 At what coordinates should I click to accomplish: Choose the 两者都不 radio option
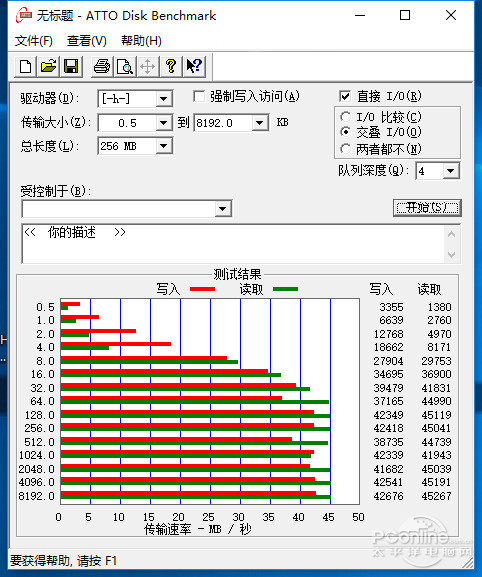tap(345, 149)
